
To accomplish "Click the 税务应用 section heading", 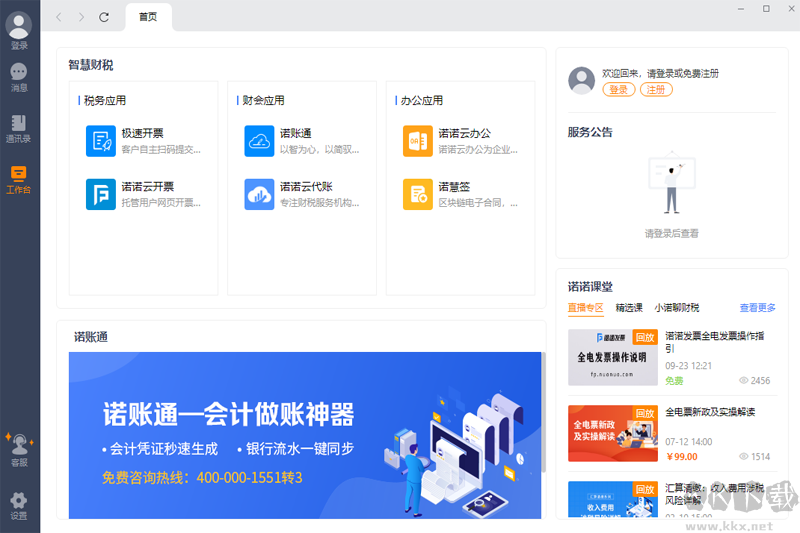I will [x=105, y=100].
